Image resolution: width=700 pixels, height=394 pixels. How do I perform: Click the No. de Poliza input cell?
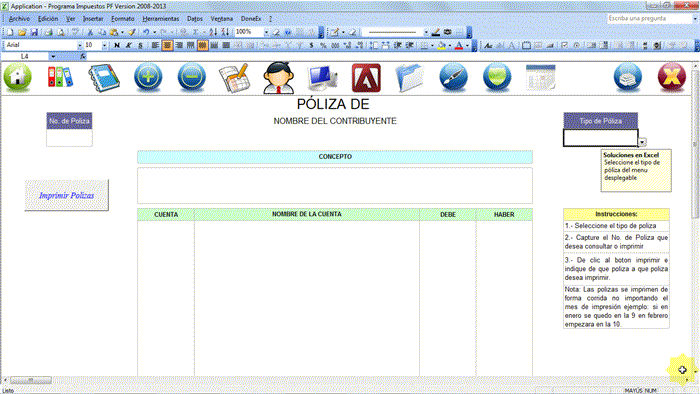point(69,138)
